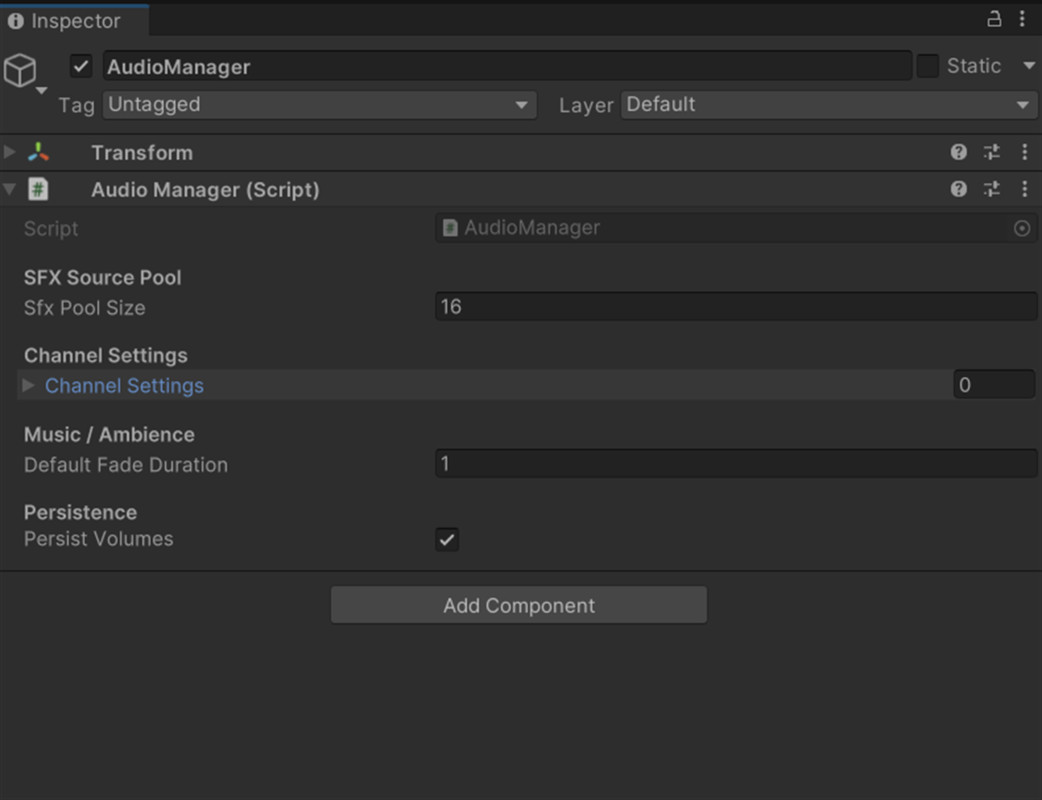Click the Channel Settings array size field
1042x800 pixels.
pos(994,385)
